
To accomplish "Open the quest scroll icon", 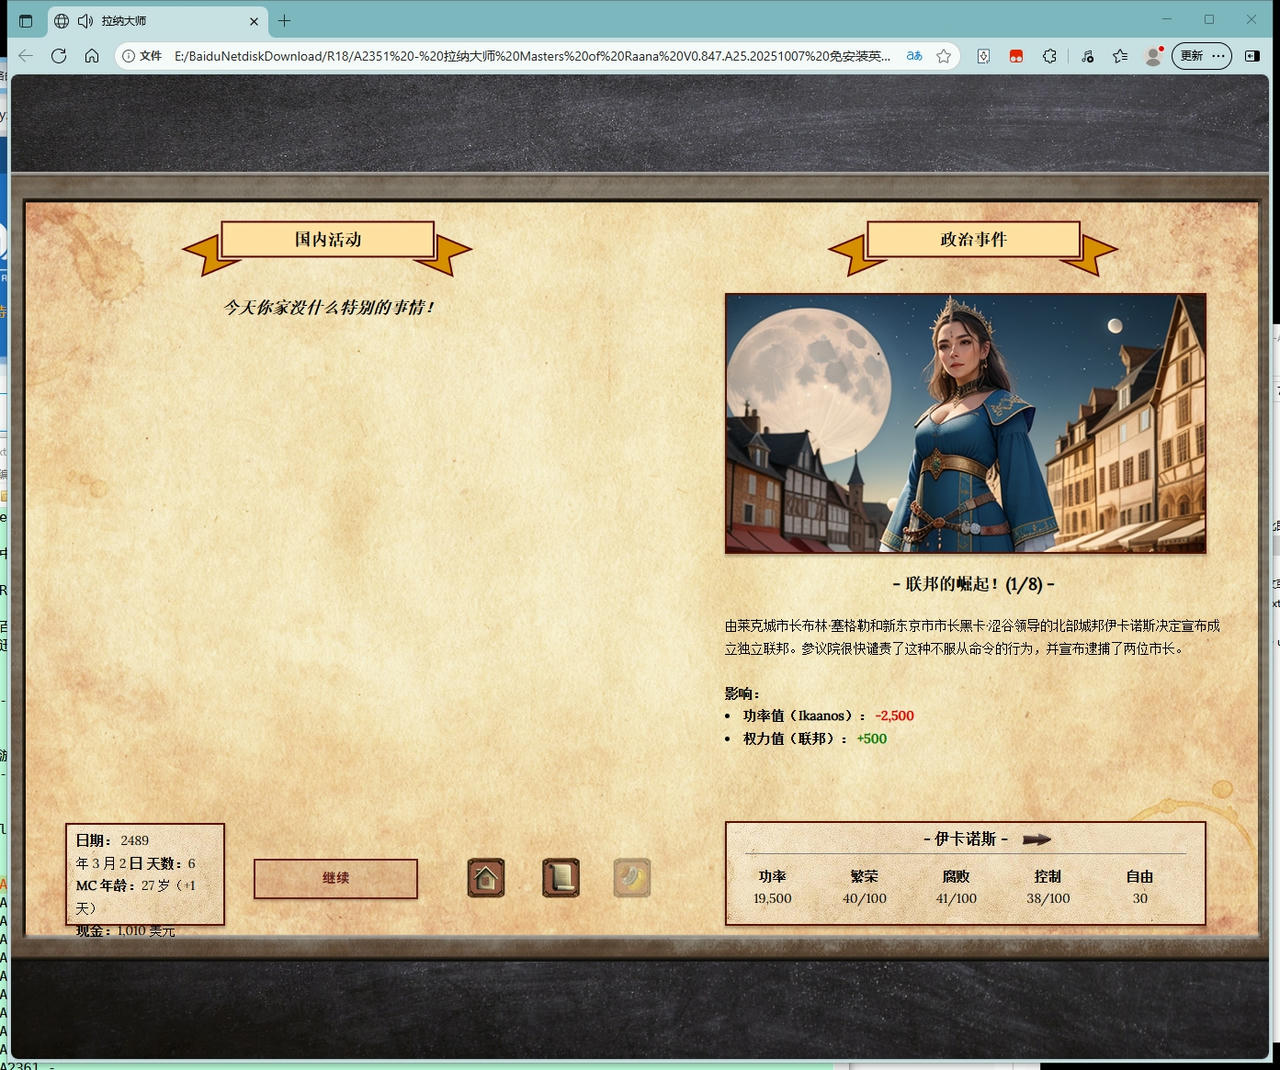I will coord(560,878).
